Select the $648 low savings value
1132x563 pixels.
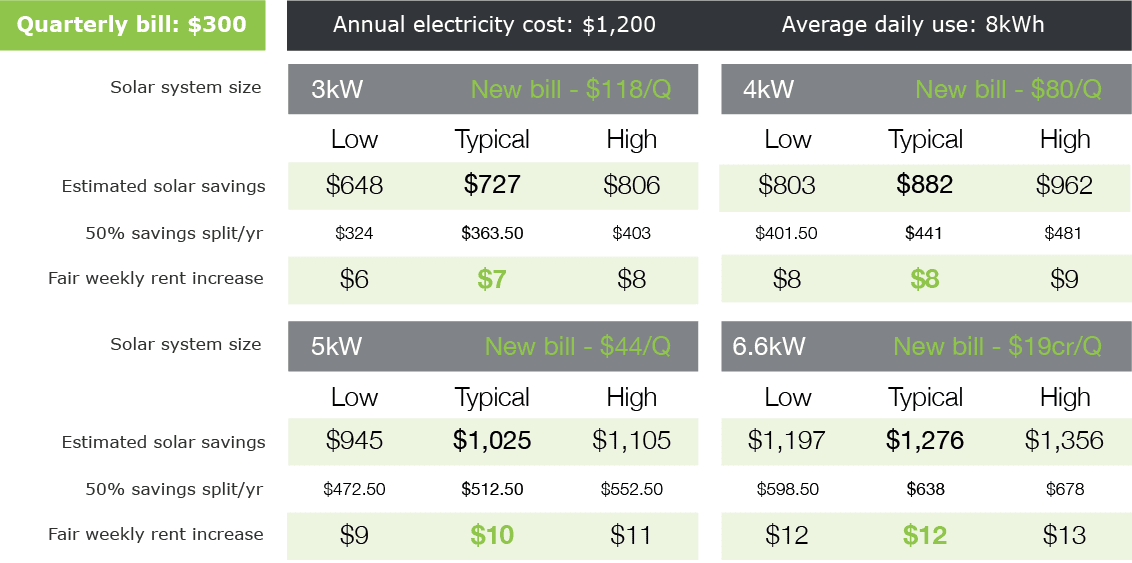(x=354, y=185)
